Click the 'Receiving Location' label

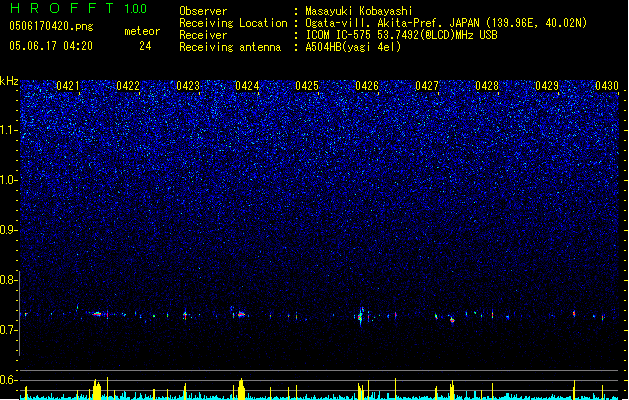[x=233, y=23]
